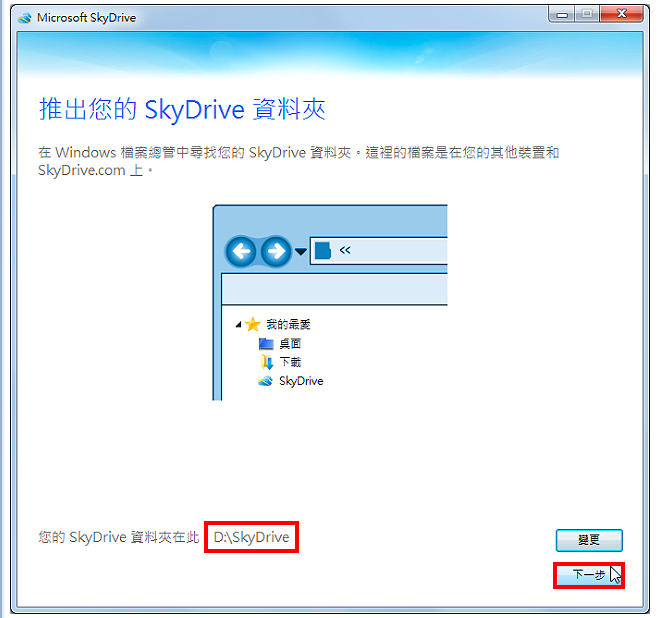The width and height of the screenshot is (663, 618).
Task: Click the 變更 (Change) folder button
Action: point(589,540)
